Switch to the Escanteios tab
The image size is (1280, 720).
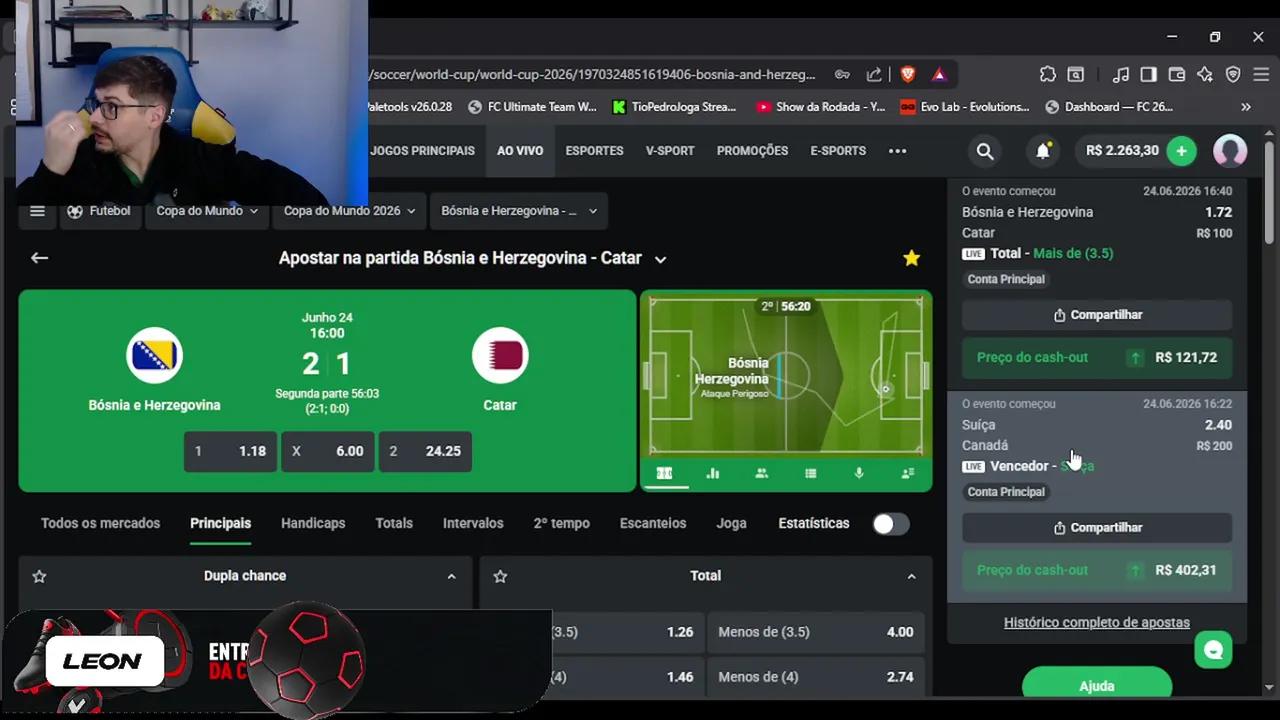[653, 523]
